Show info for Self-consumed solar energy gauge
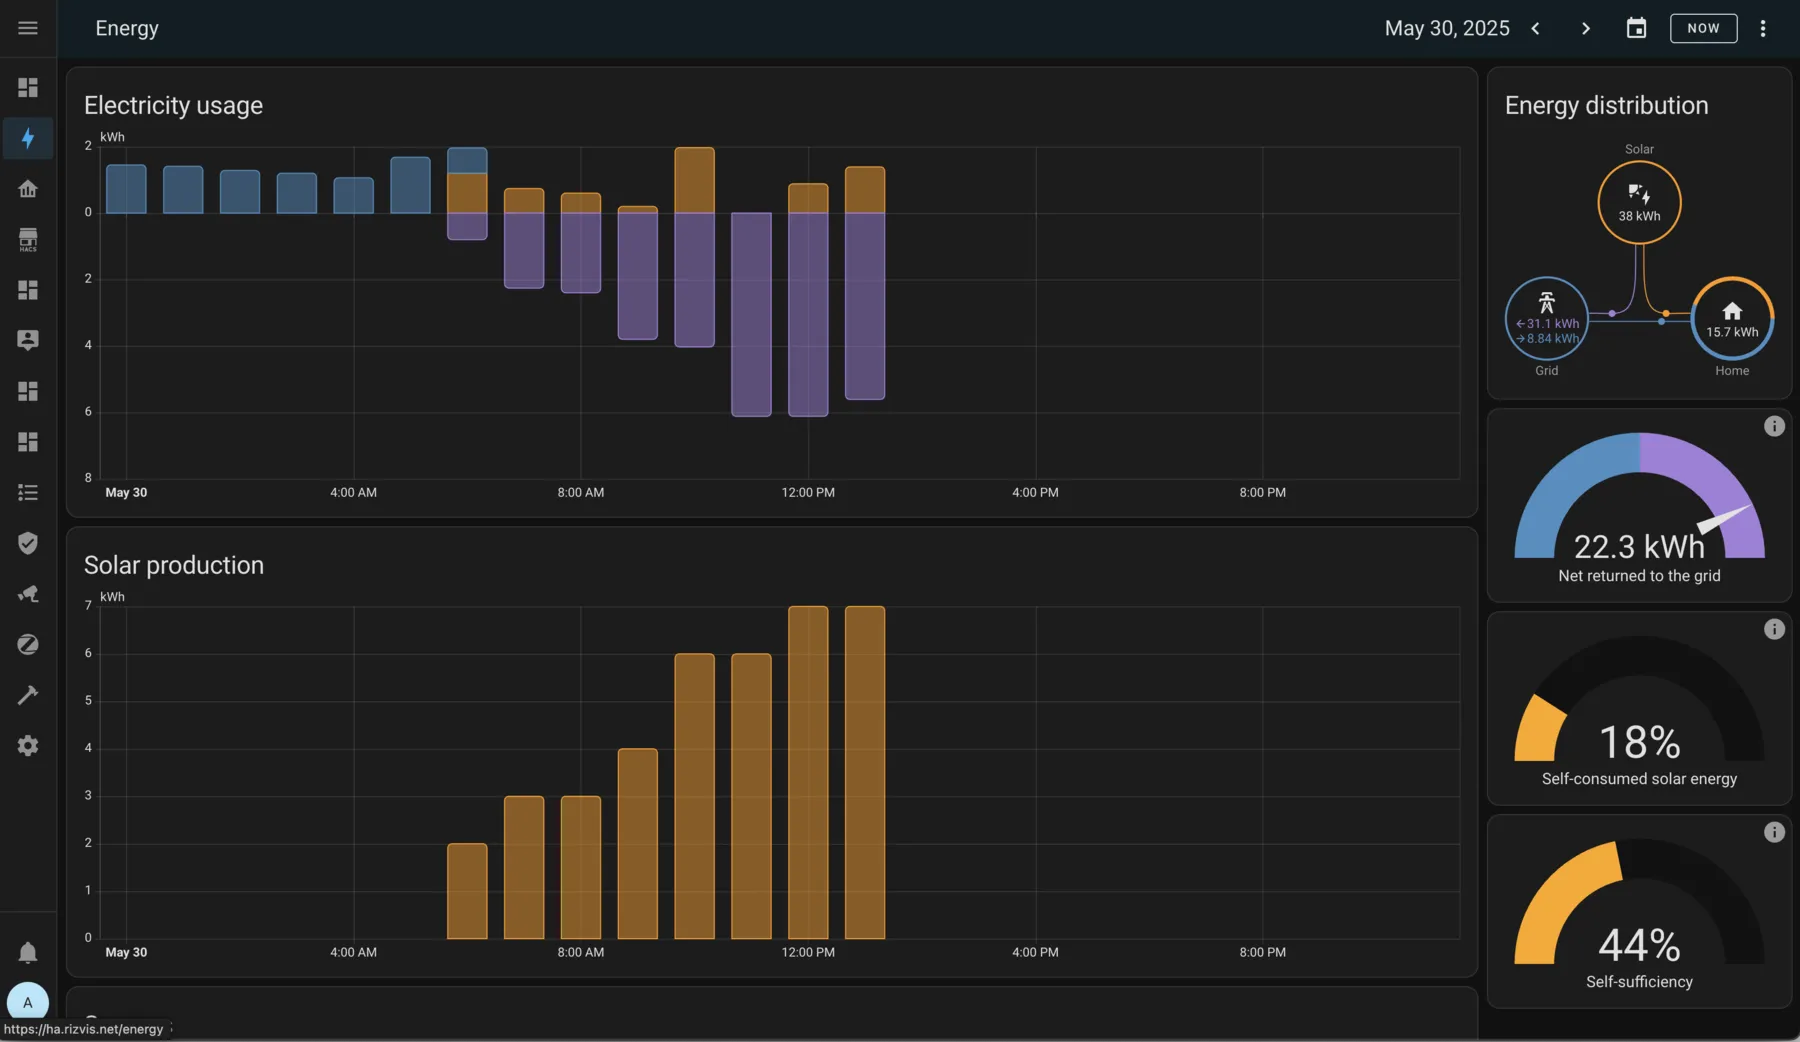This screenshot has height=1042, width=1800. coord(1774,629)
